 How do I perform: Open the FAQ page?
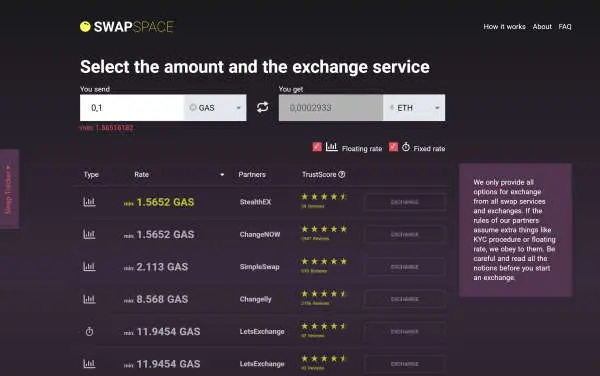click(565, 27)
